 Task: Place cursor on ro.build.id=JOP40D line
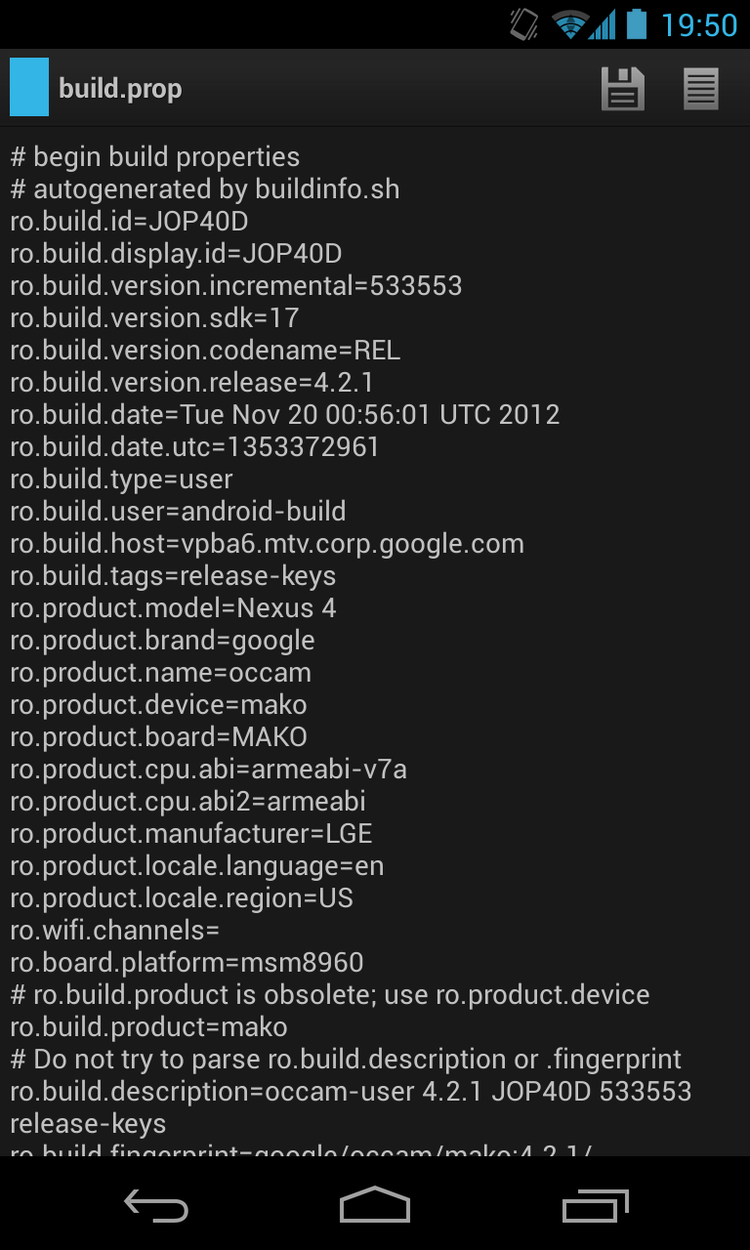click(129, 221)
